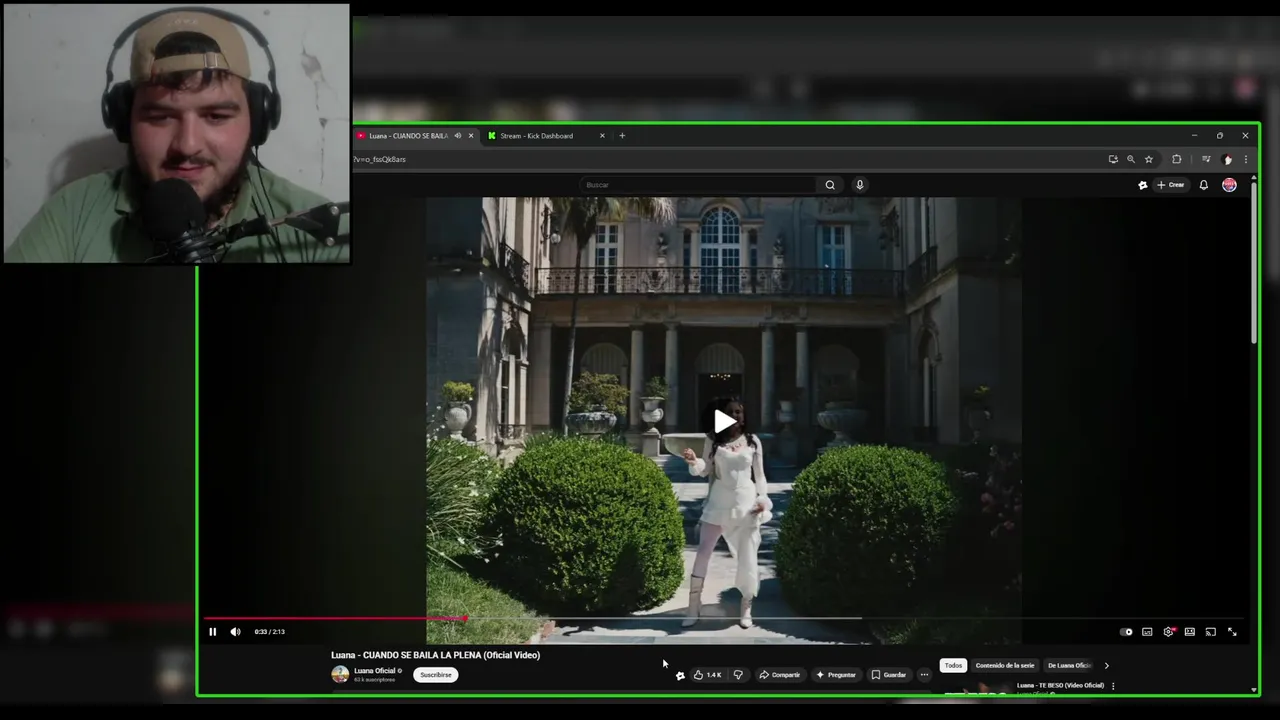
Task: Turn on subtitles with the captions icon
Action: 1147,631
